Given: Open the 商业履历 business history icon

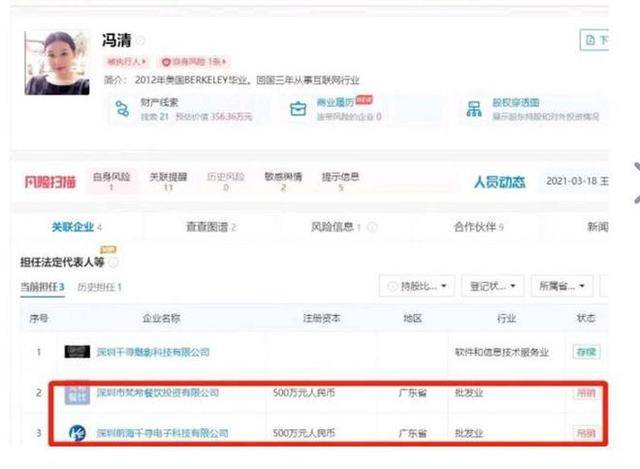Looking at the screenshot, I should [297, 109].
